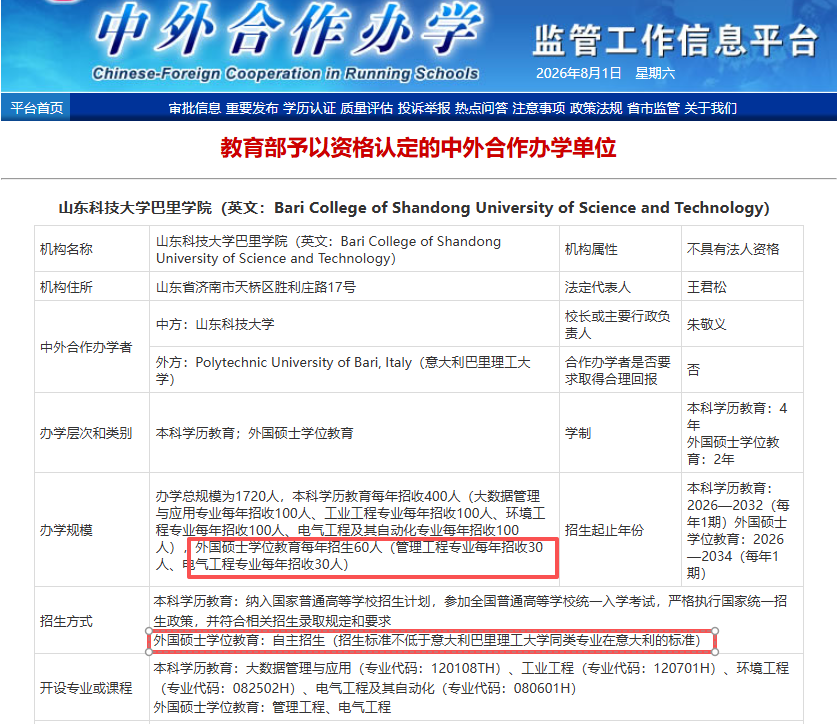Image resolution: width=838 pixels, height=724 pixels.
Task: Click the 法定代表人 label cell
Action: [620, 286]
